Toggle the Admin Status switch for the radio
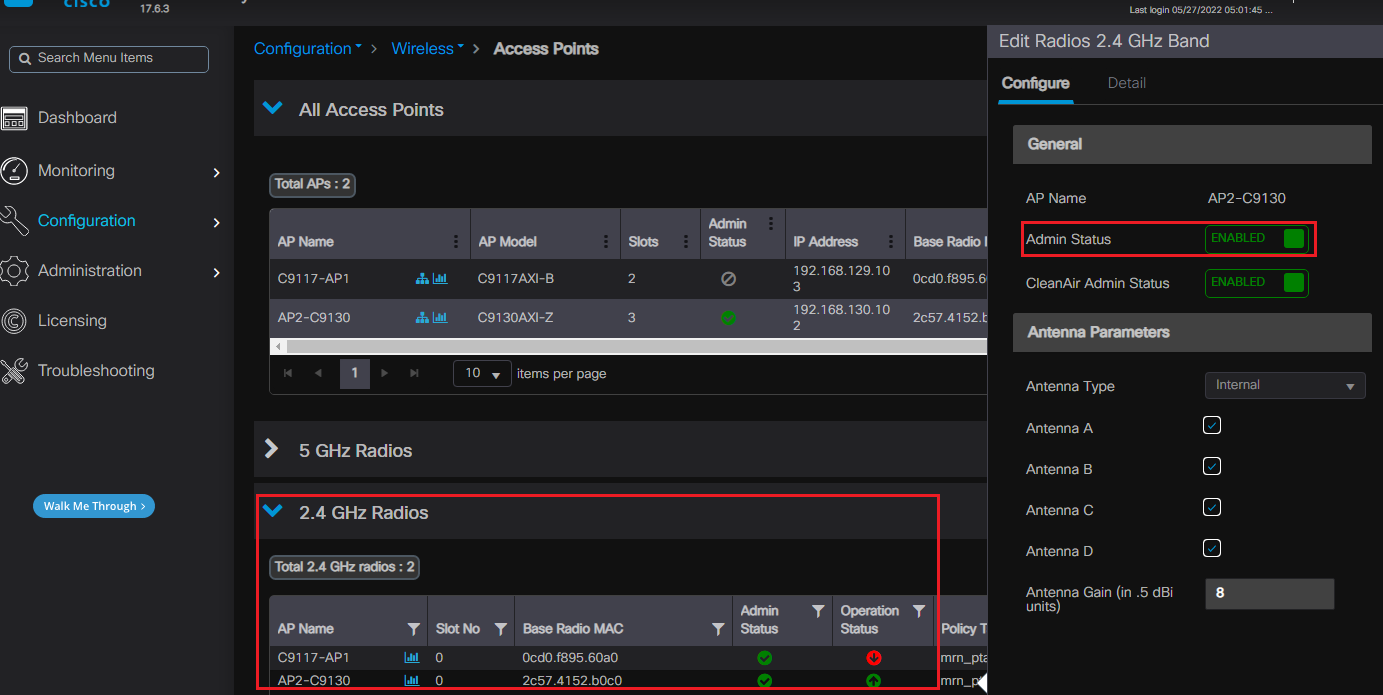 [1257, 239]
